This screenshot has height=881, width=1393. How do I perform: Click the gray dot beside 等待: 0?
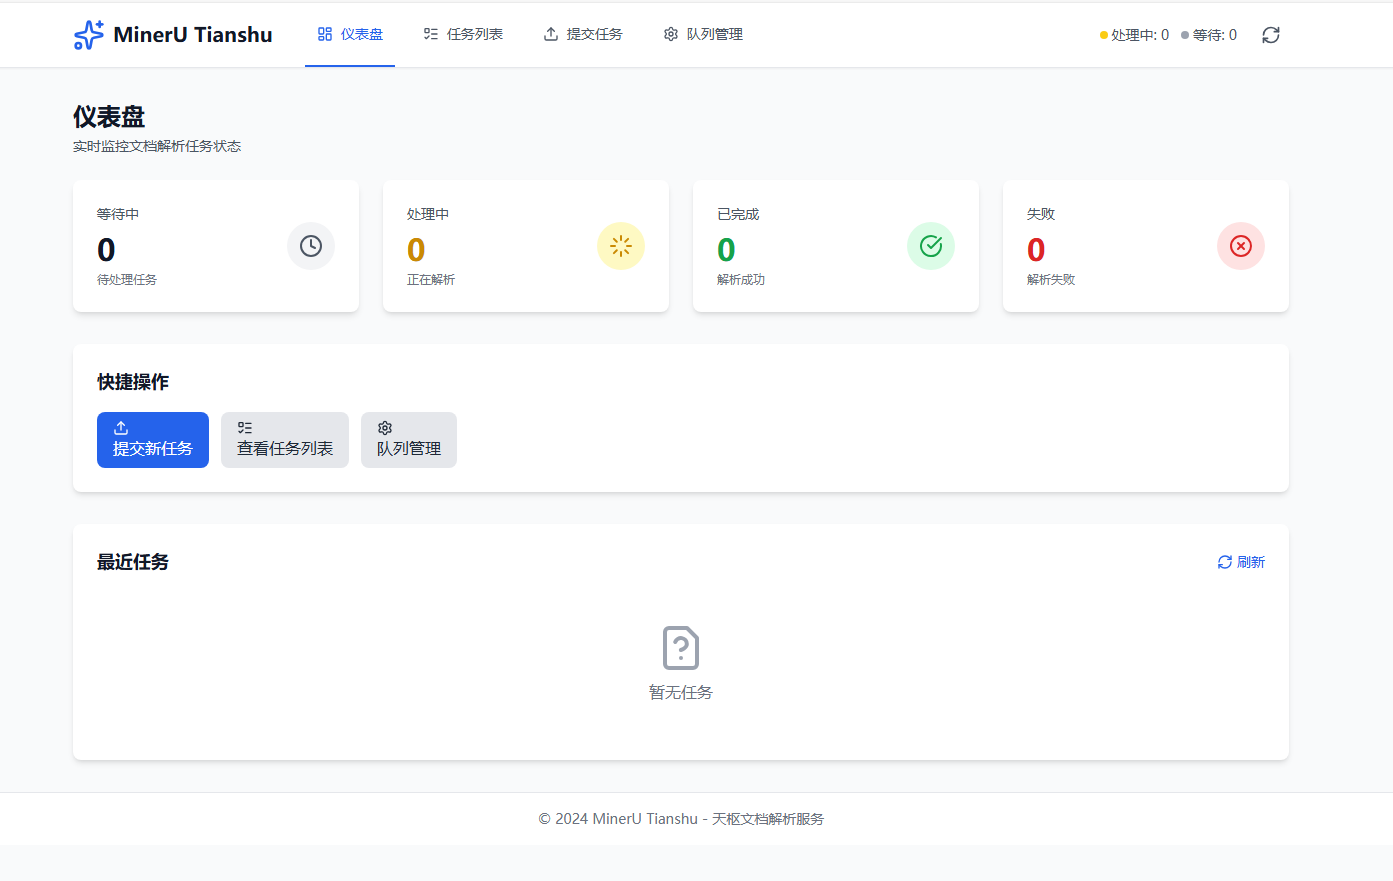pos(1183,35)
